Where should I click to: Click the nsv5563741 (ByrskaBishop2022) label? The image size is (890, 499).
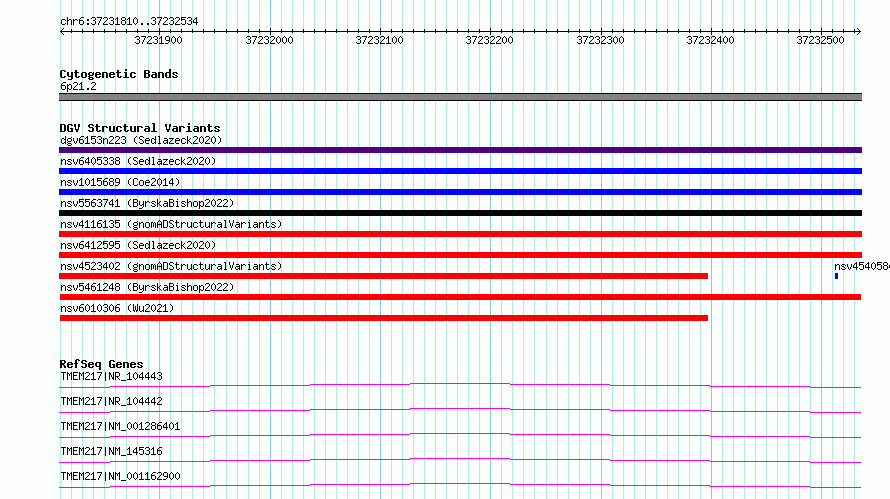coord(147,203)
